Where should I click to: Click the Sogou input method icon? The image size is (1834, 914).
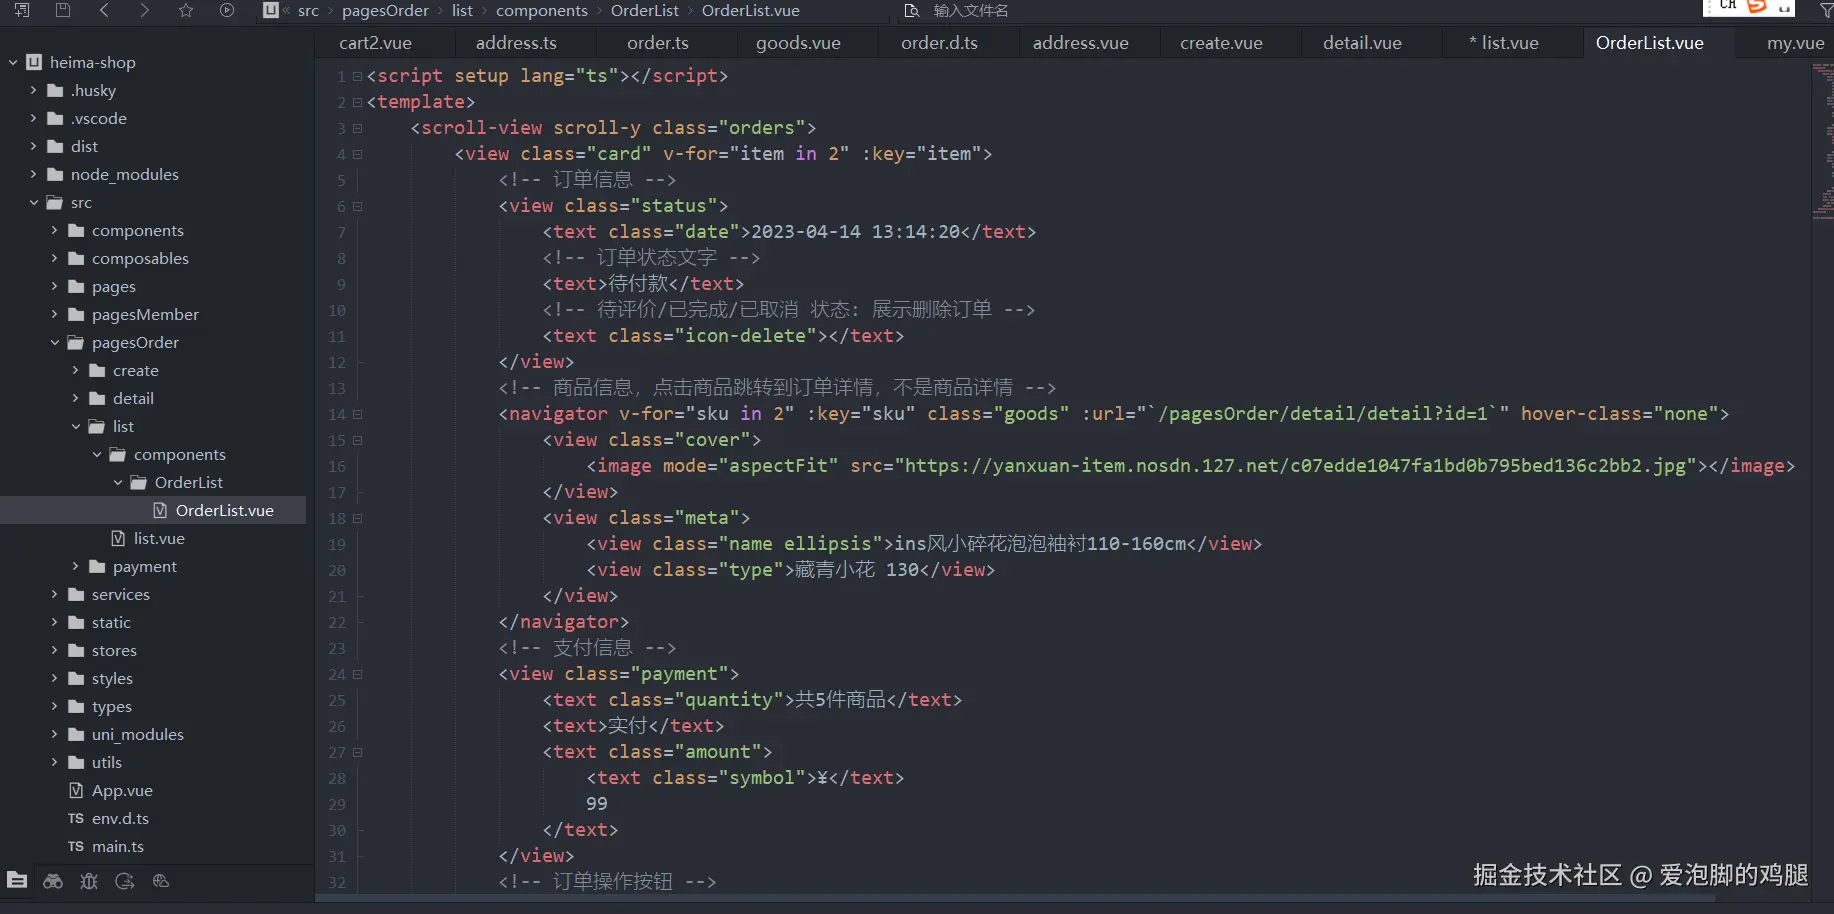click(1757, 7)
